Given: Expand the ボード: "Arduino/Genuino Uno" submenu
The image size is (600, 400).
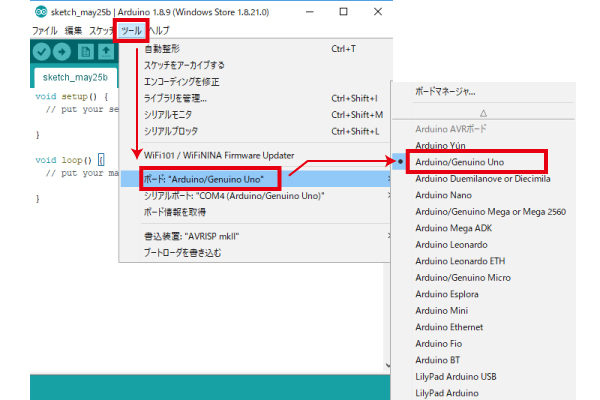Looking at the screenshot, I should [256, 179].
